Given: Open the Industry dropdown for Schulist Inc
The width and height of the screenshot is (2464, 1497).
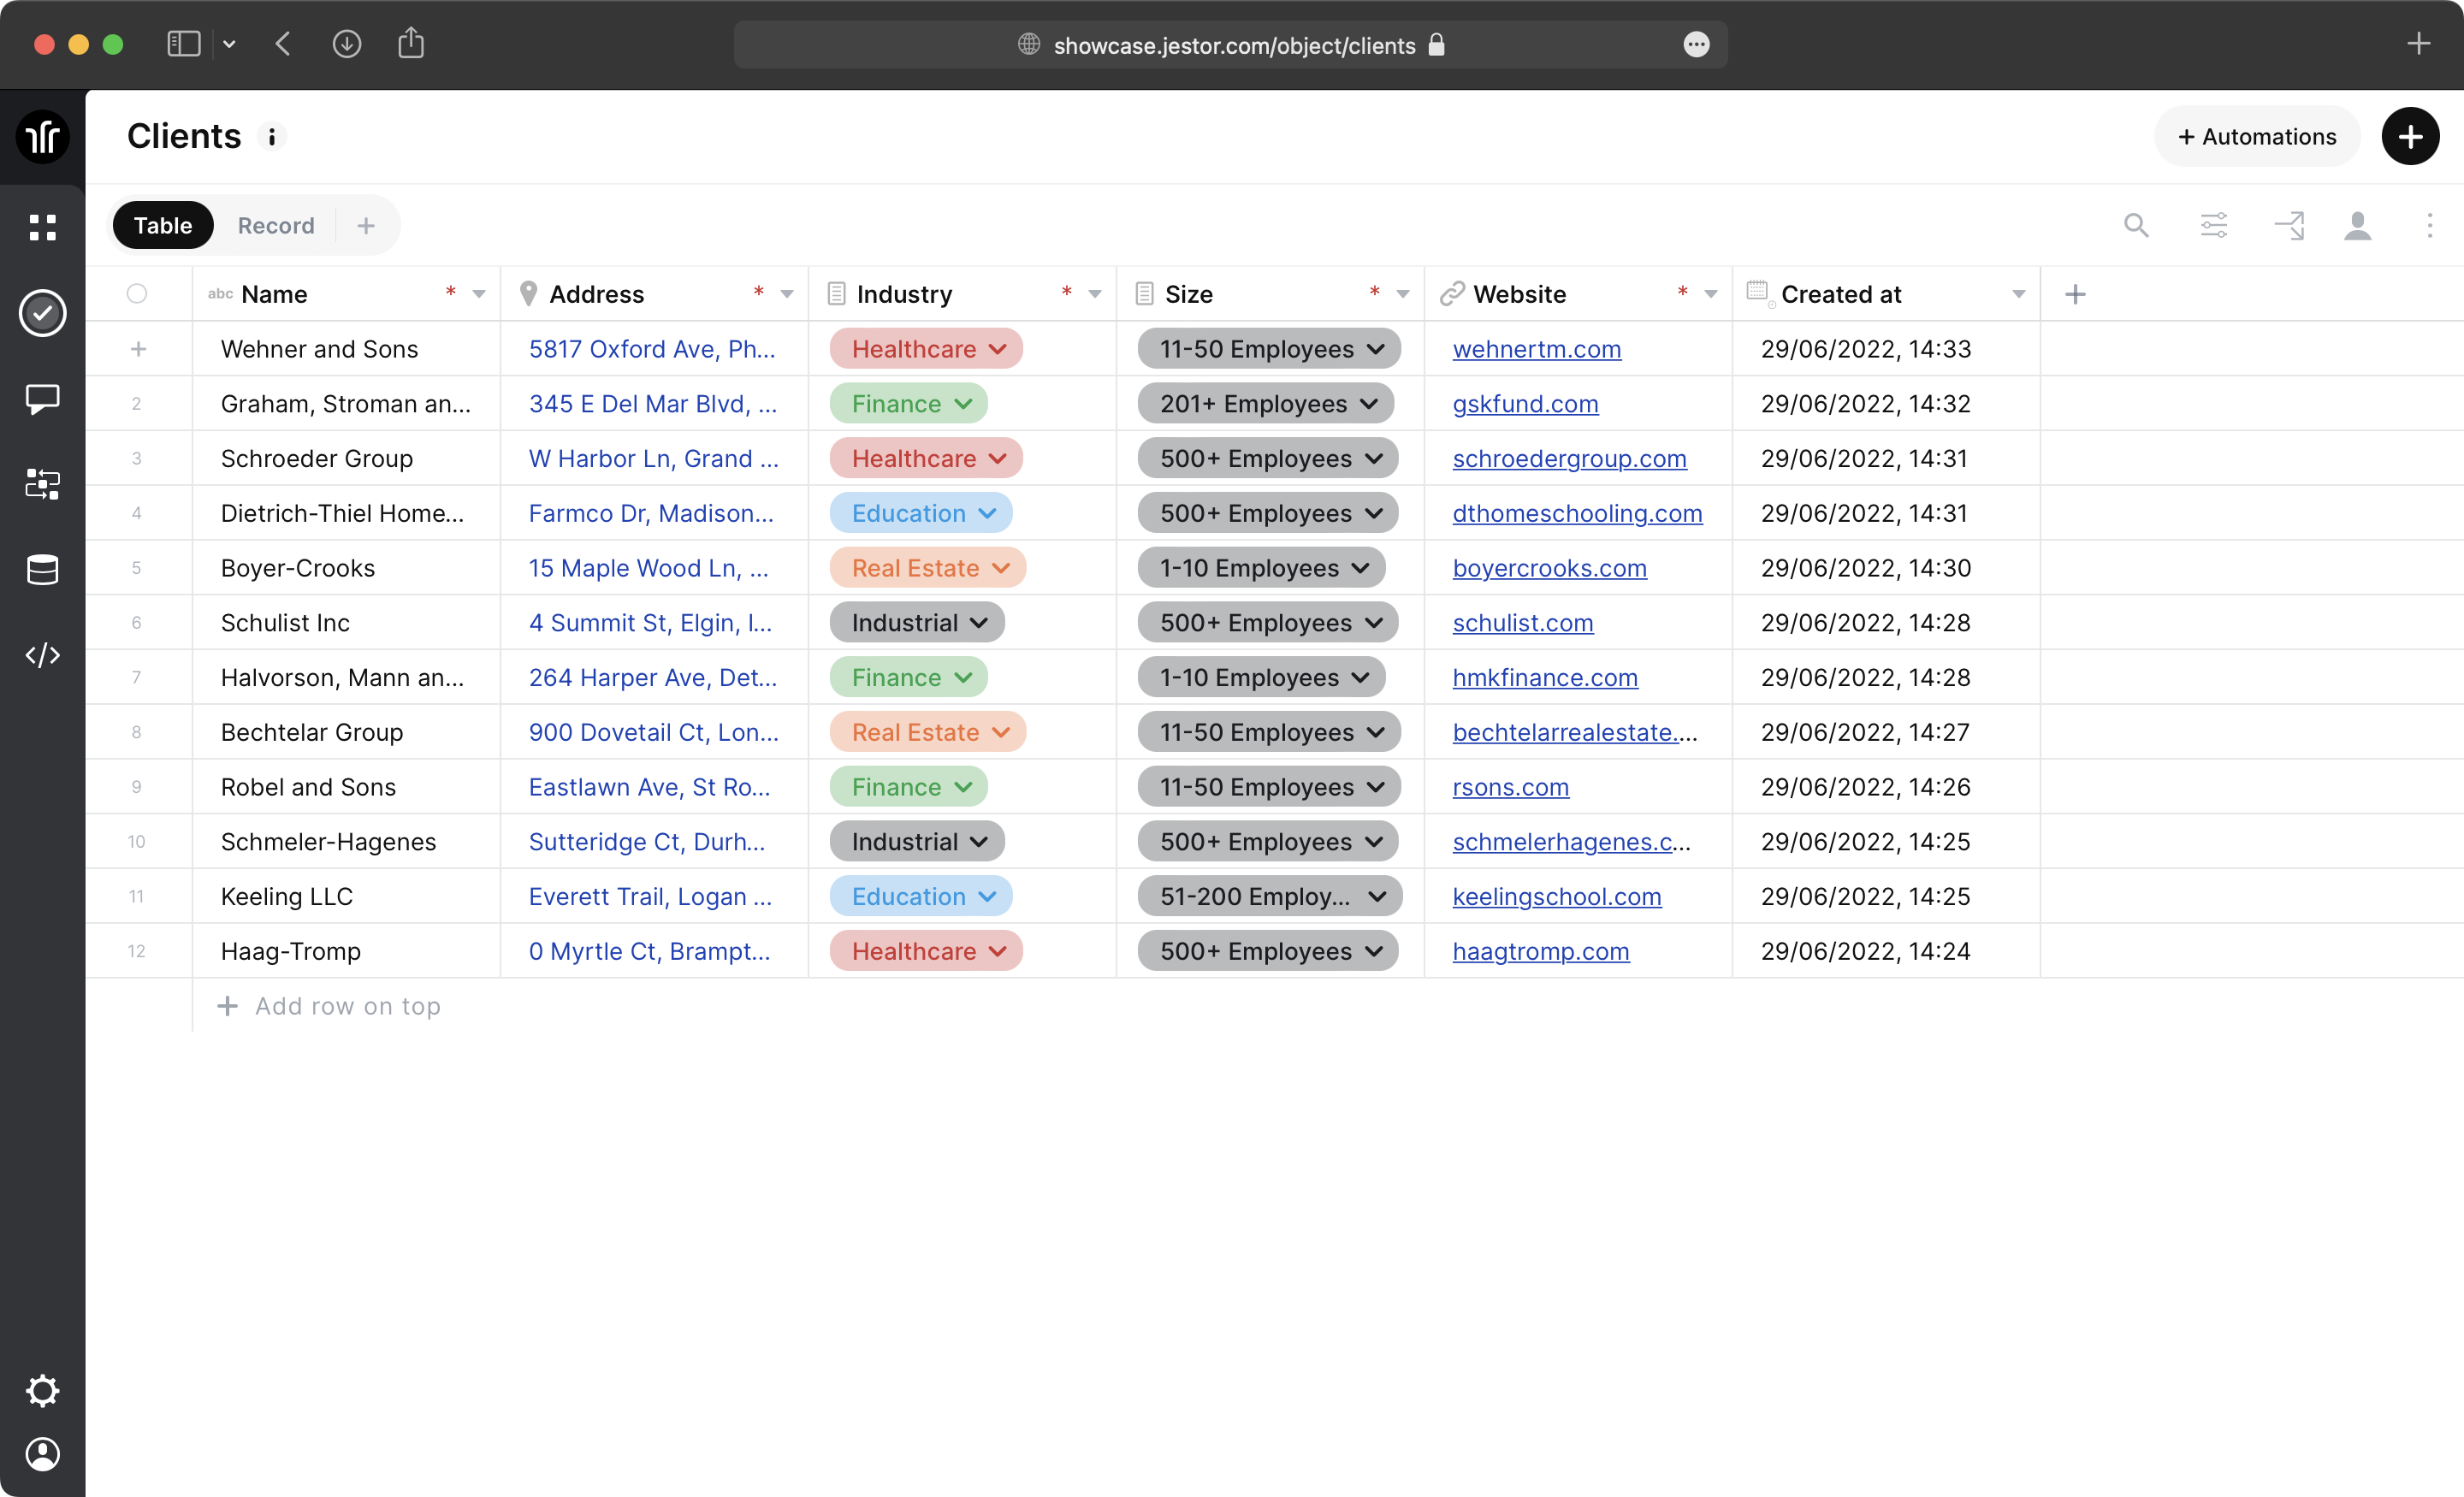Looking at the screenshot, I should pyautogui.click(x=917, y=622).
